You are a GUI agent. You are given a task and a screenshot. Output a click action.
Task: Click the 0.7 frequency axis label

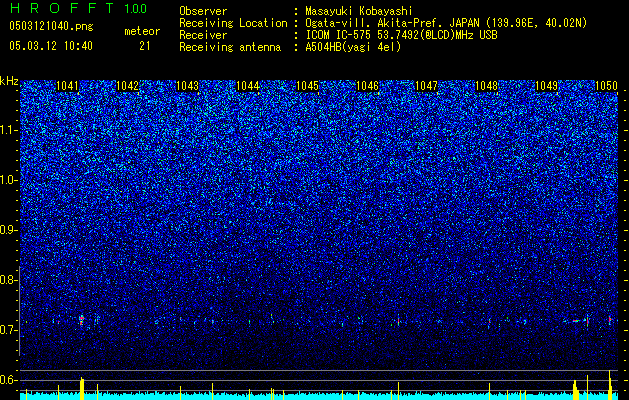(x=9, y=330)
